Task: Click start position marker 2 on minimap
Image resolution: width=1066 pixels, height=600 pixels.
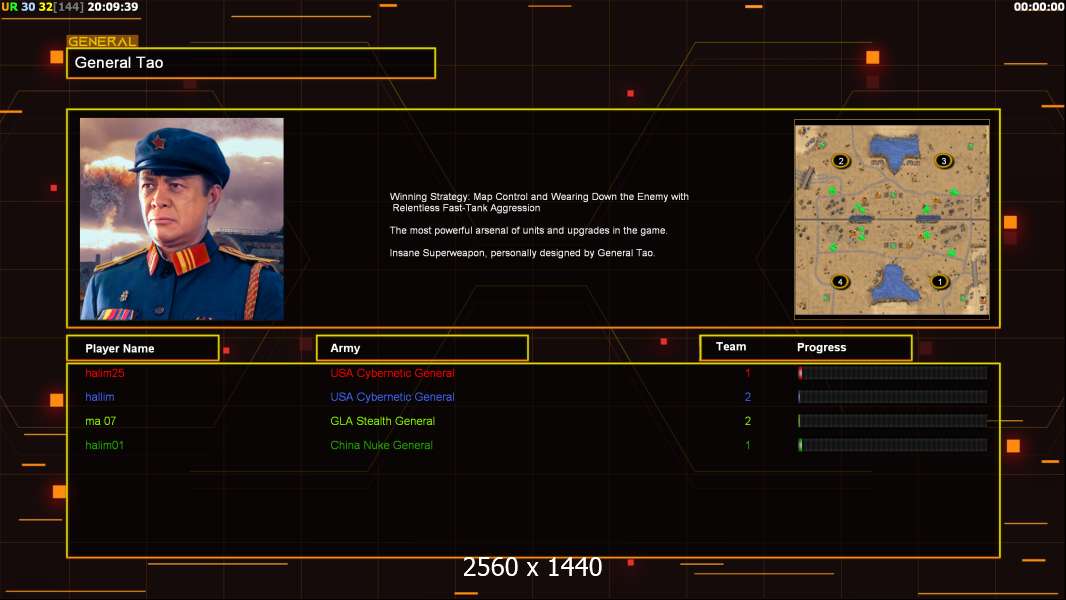Action: click(x=841, y=161)
